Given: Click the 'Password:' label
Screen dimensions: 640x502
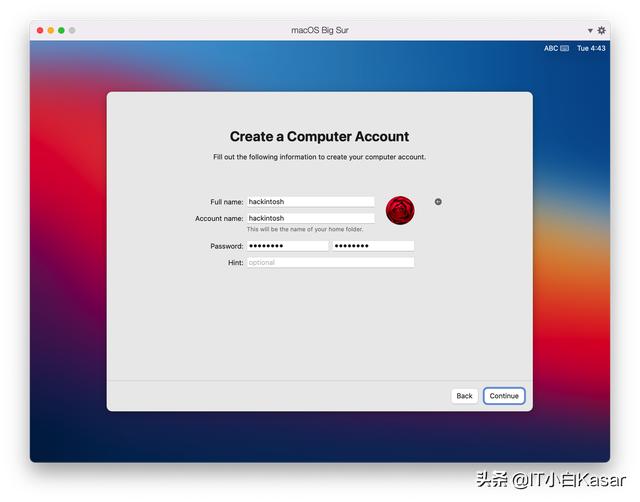Looking at the screenshot, I should 227,246.
